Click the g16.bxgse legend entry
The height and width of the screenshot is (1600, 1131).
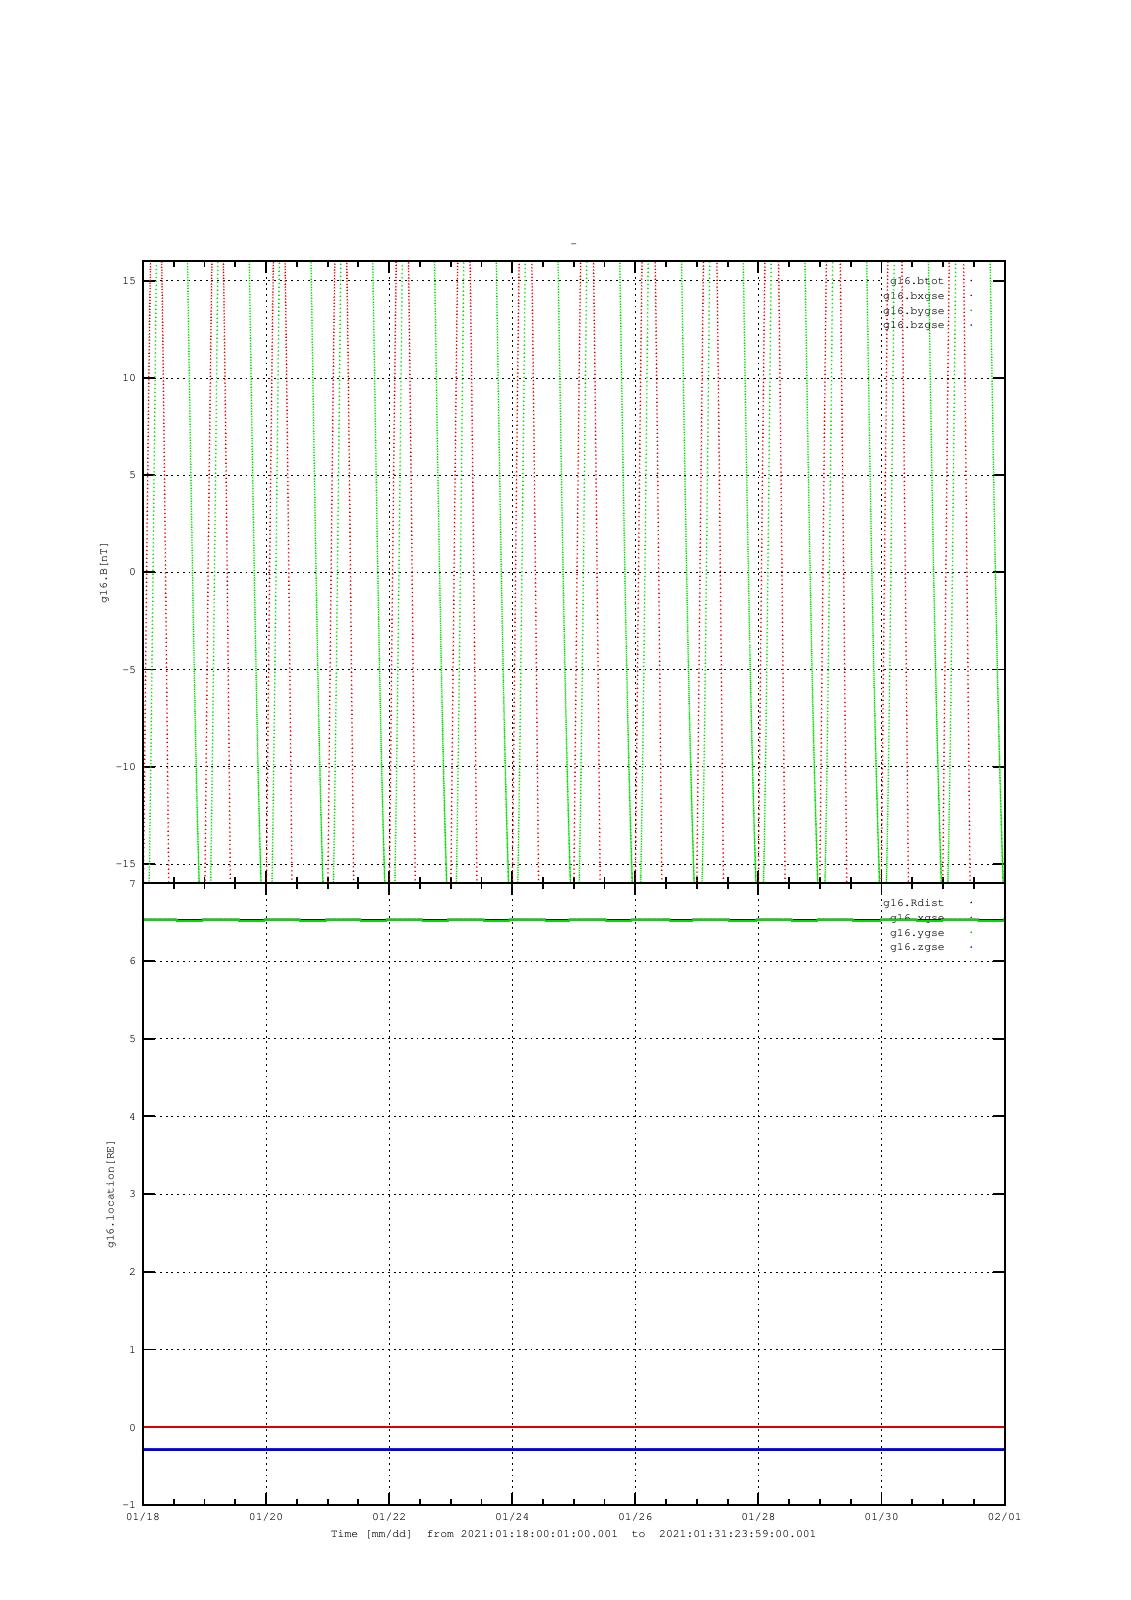pos(913,296)
